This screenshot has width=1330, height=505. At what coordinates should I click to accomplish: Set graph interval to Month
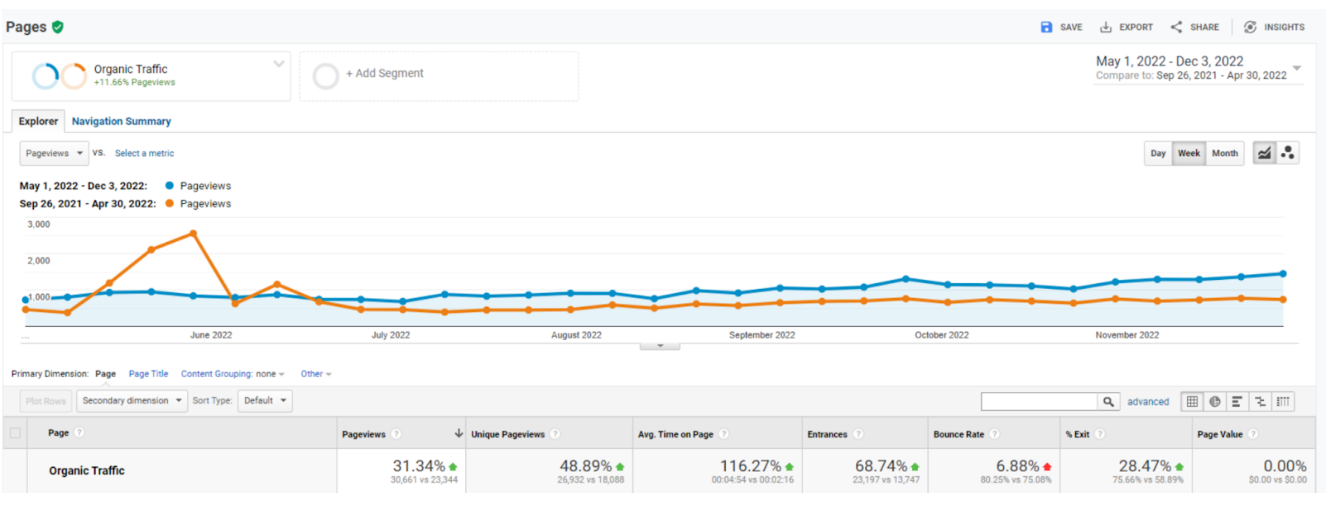pyautogui.click(x=1224, y=153)
